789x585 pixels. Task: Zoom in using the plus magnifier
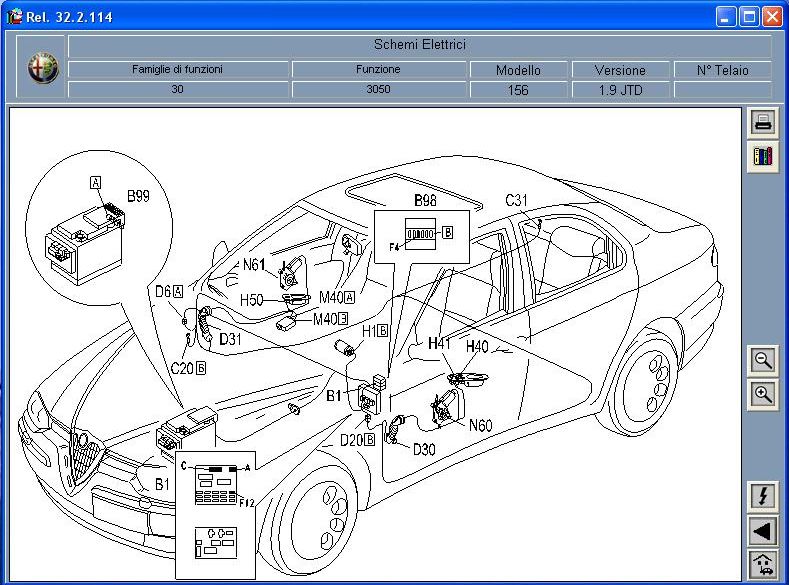pos(763,394)
